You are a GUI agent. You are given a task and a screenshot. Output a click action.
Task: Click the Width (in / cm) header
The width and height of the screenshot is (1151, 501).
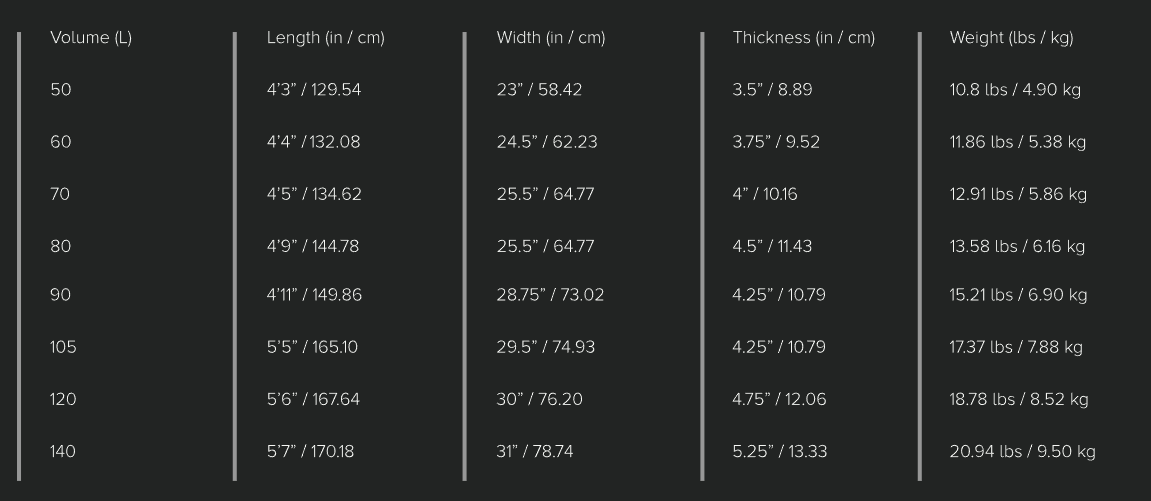[551, 38]
